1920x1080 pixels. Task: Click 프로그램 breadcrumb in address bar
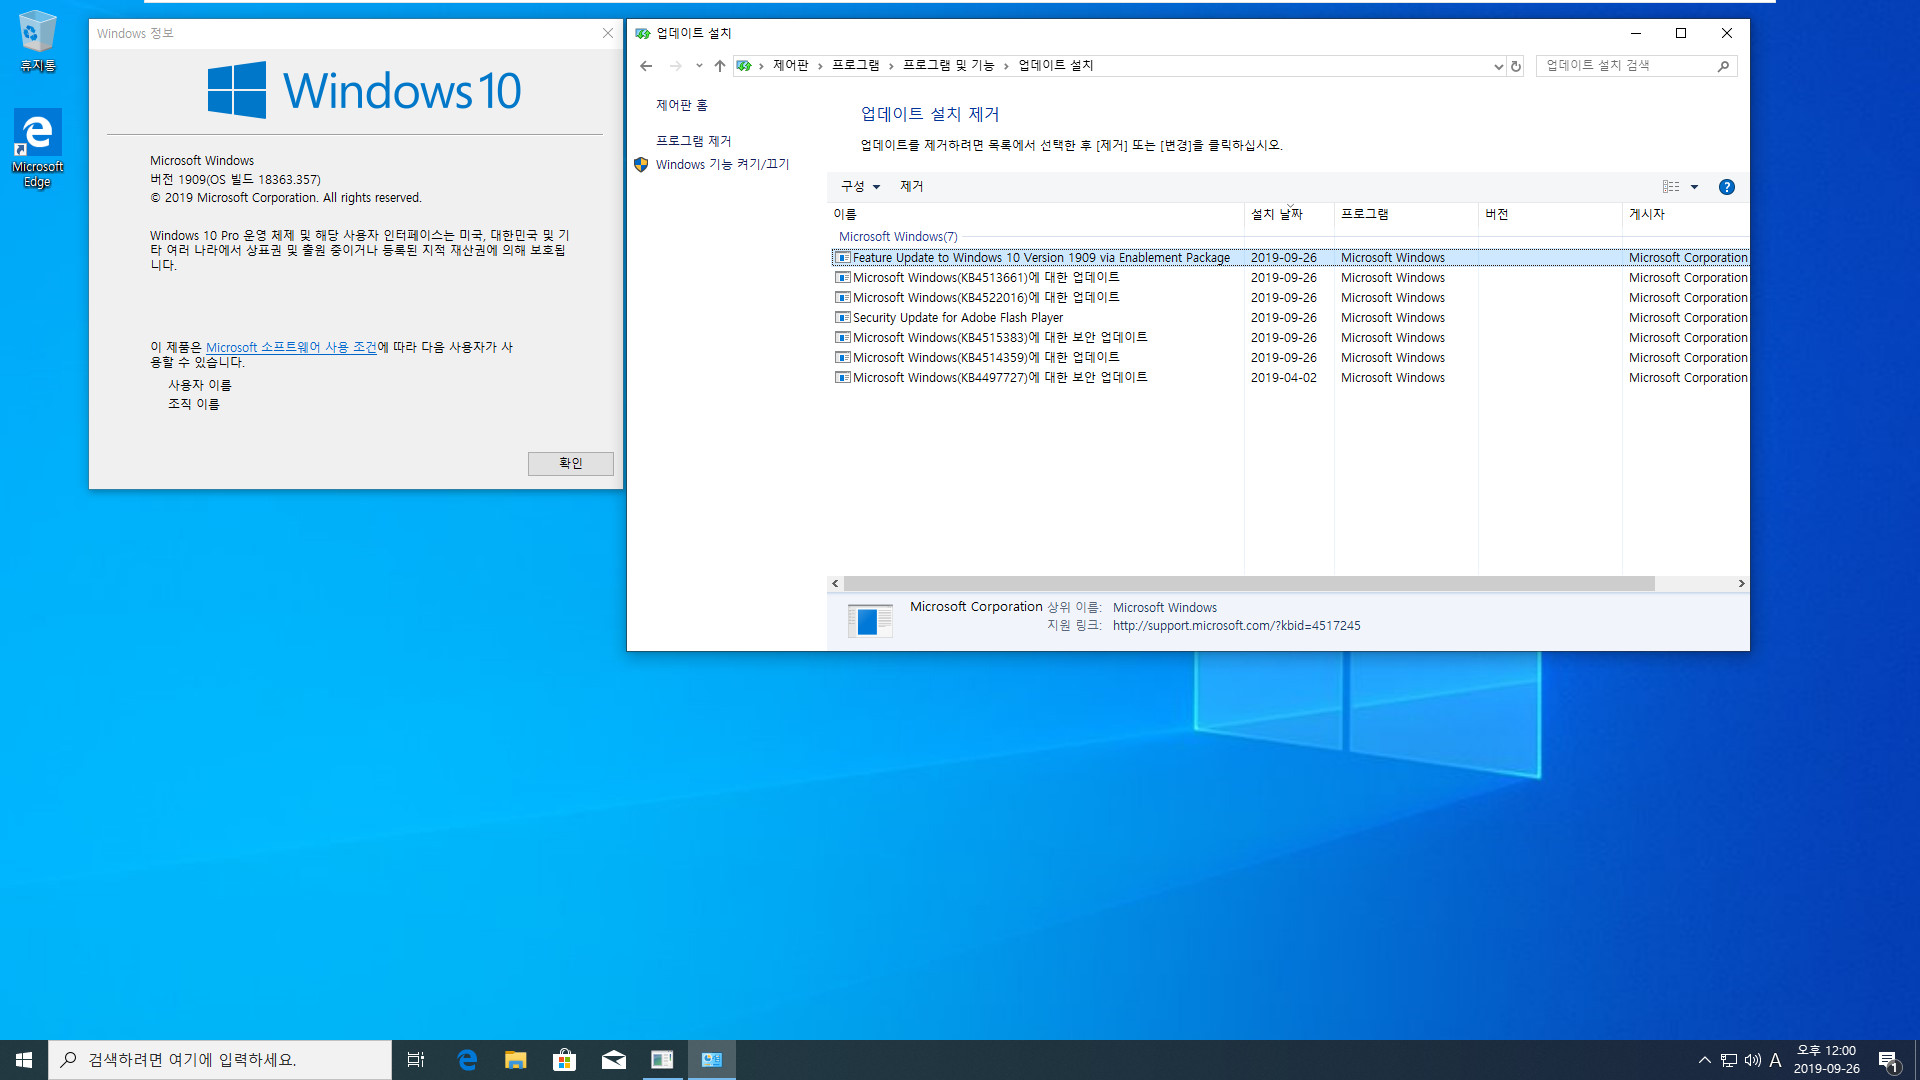click(x=856, y=66)
